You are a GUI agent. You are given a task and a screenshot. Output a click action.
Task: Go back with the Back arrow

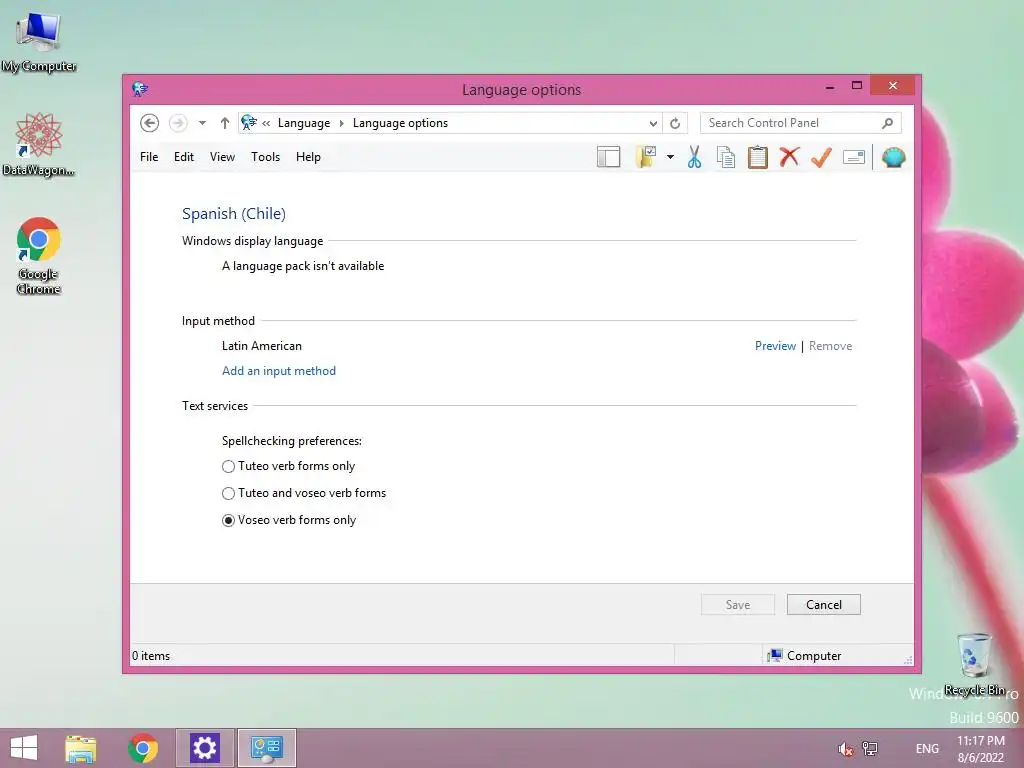[x=150, y=123]
